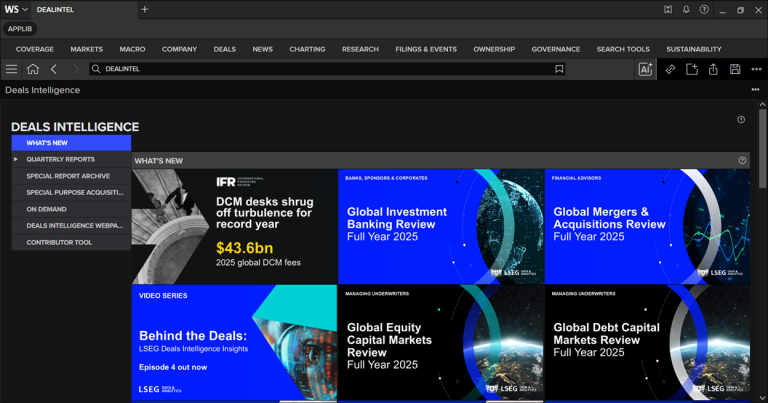
Task: Navigate back with the left arrow
Action: pos(54,69)
